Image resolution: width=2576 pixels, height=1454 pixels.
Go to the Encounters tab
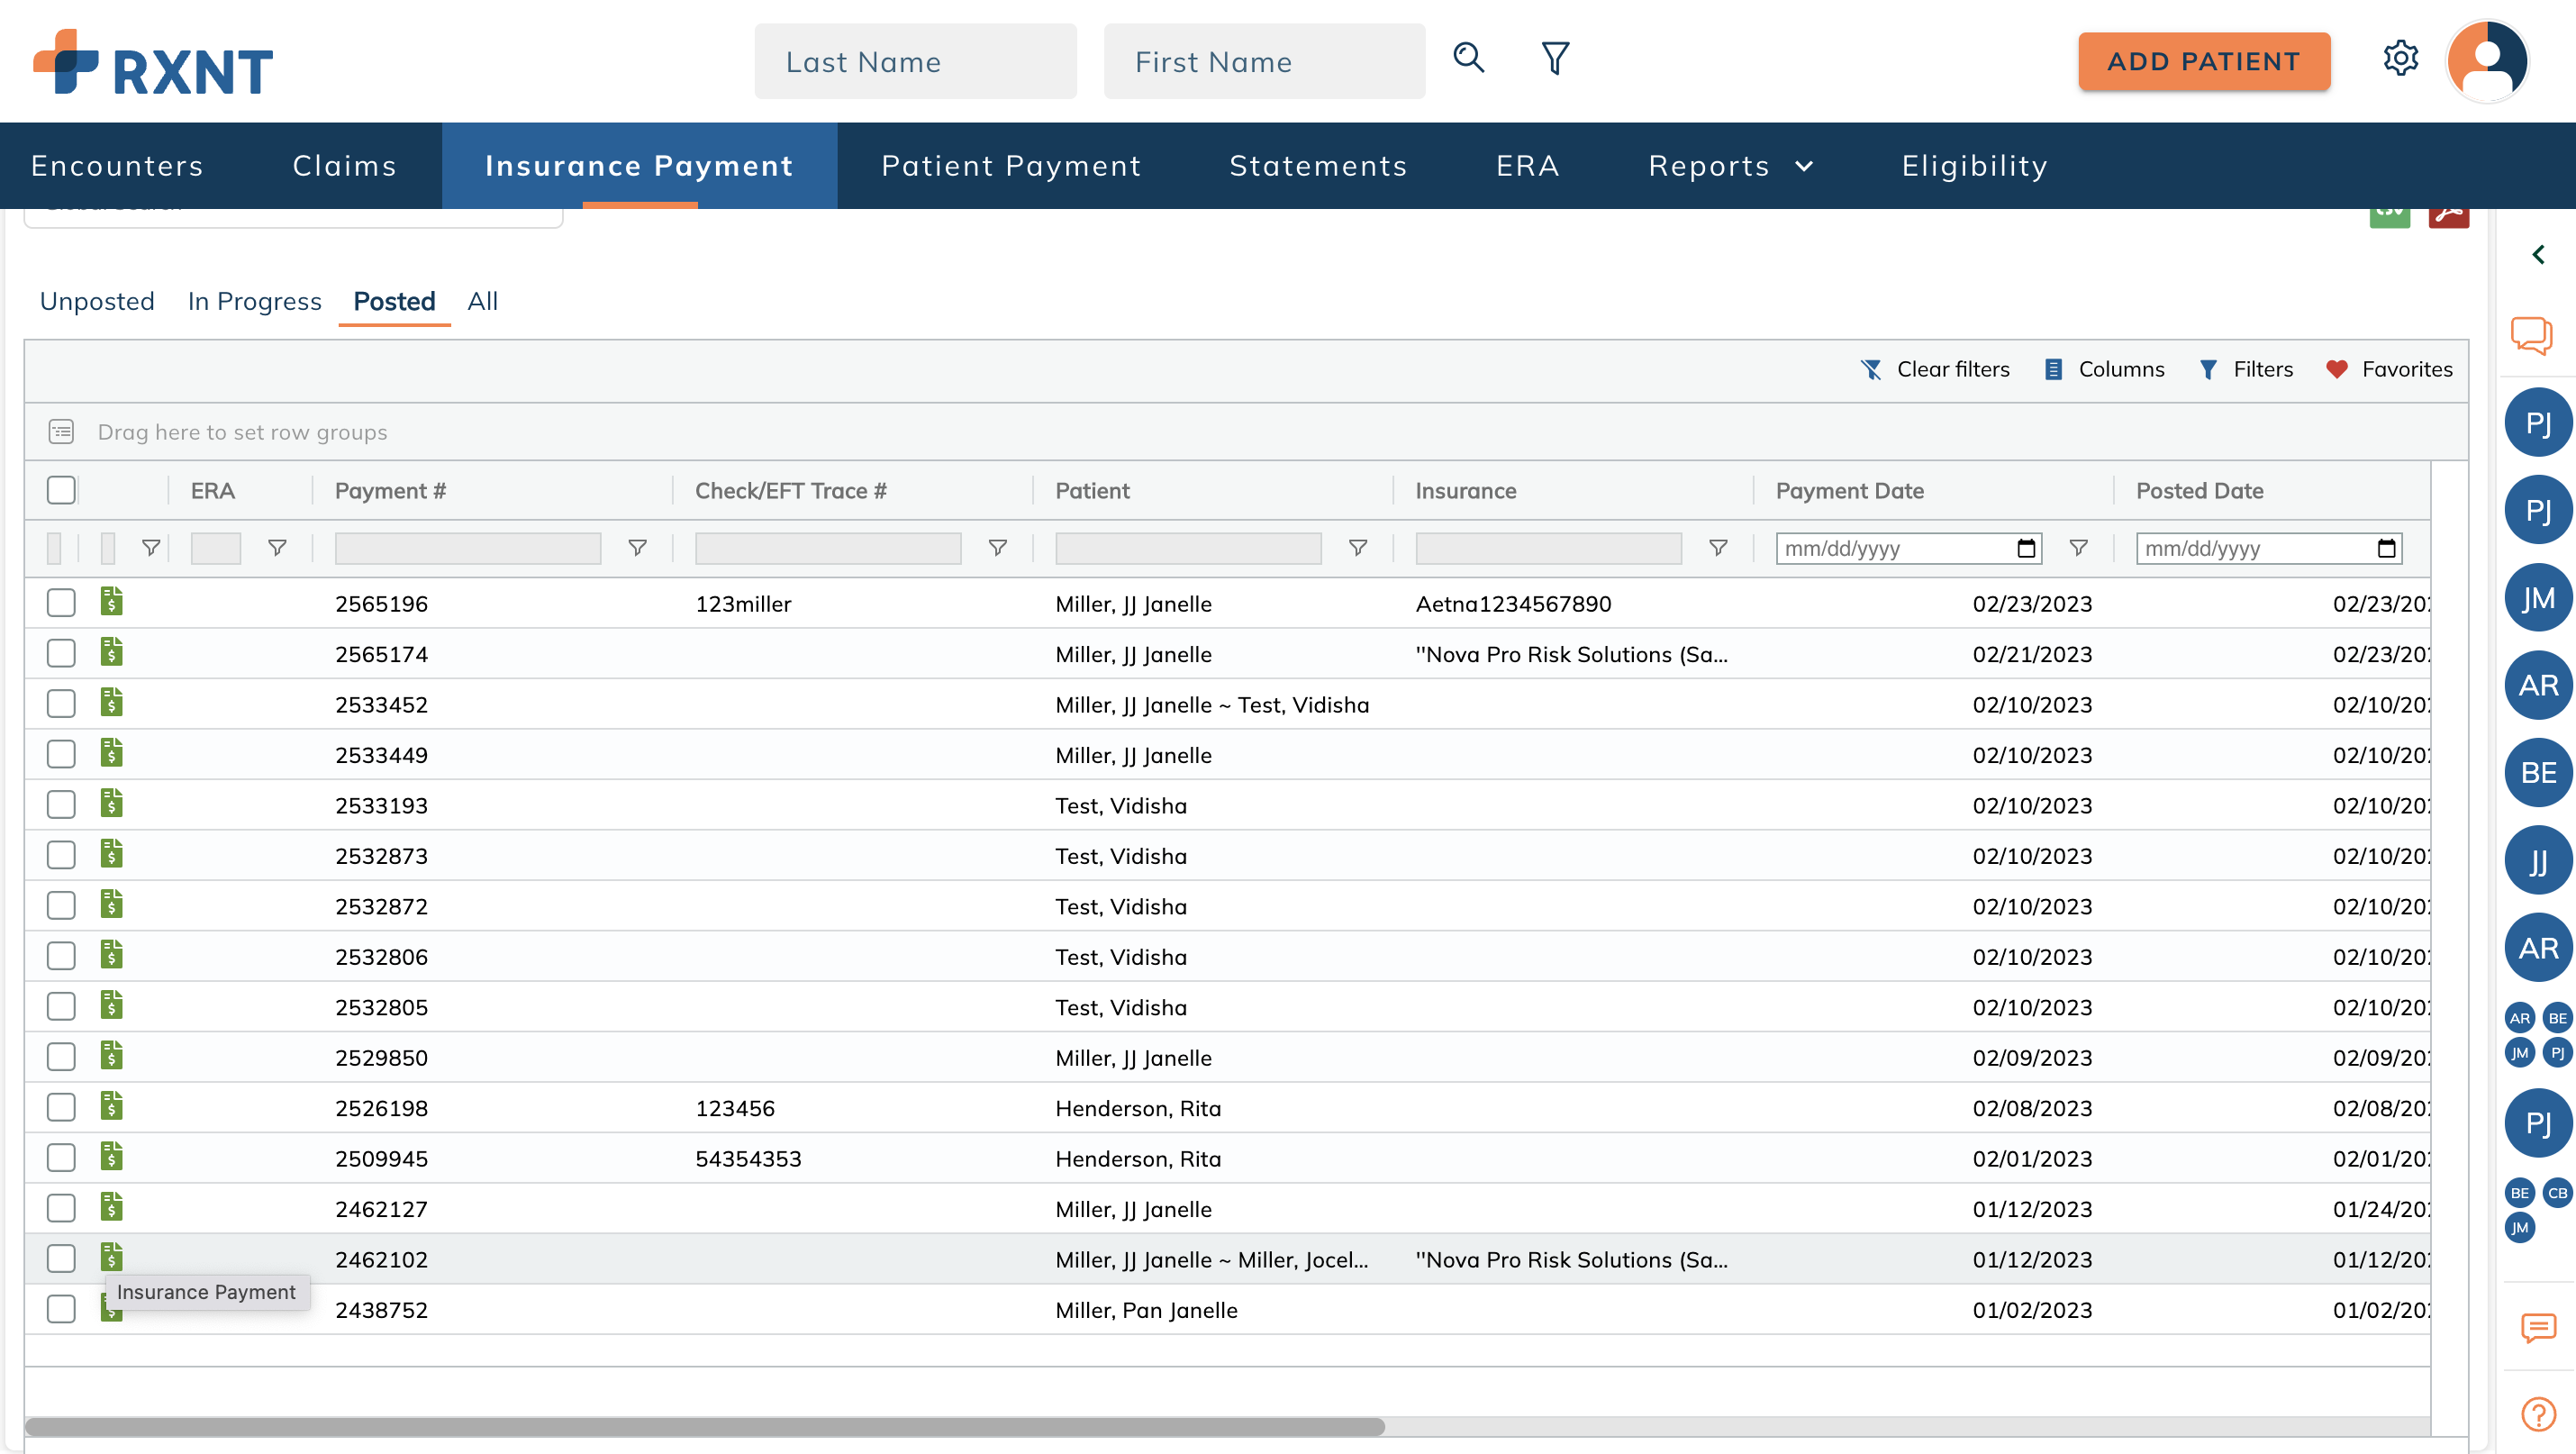click(117, 166)
